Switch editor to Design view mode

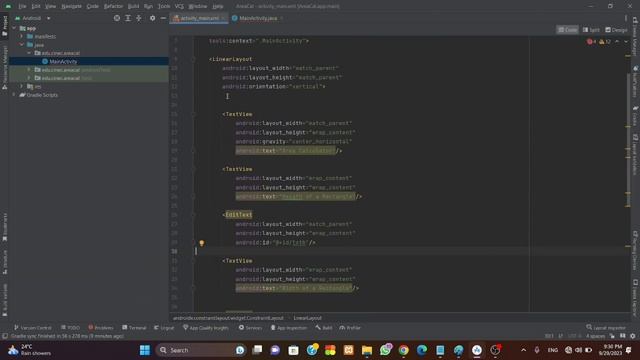616,30
